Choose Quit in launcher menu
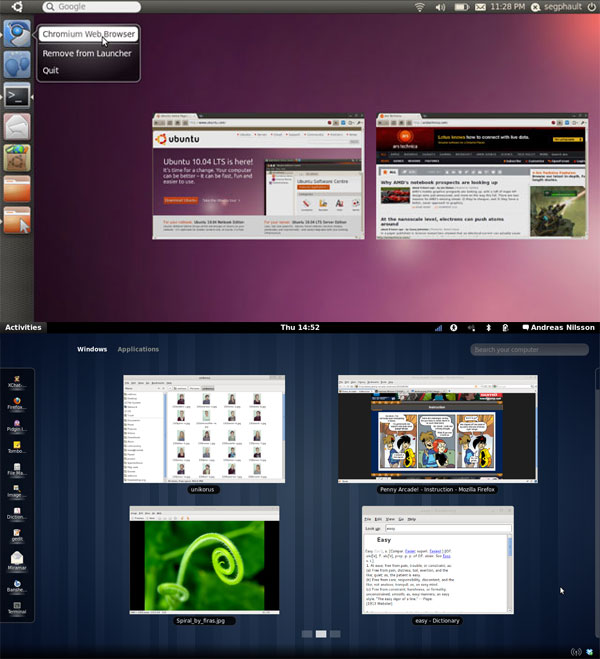This screenshot has height=659, width=600. [51, 70]
